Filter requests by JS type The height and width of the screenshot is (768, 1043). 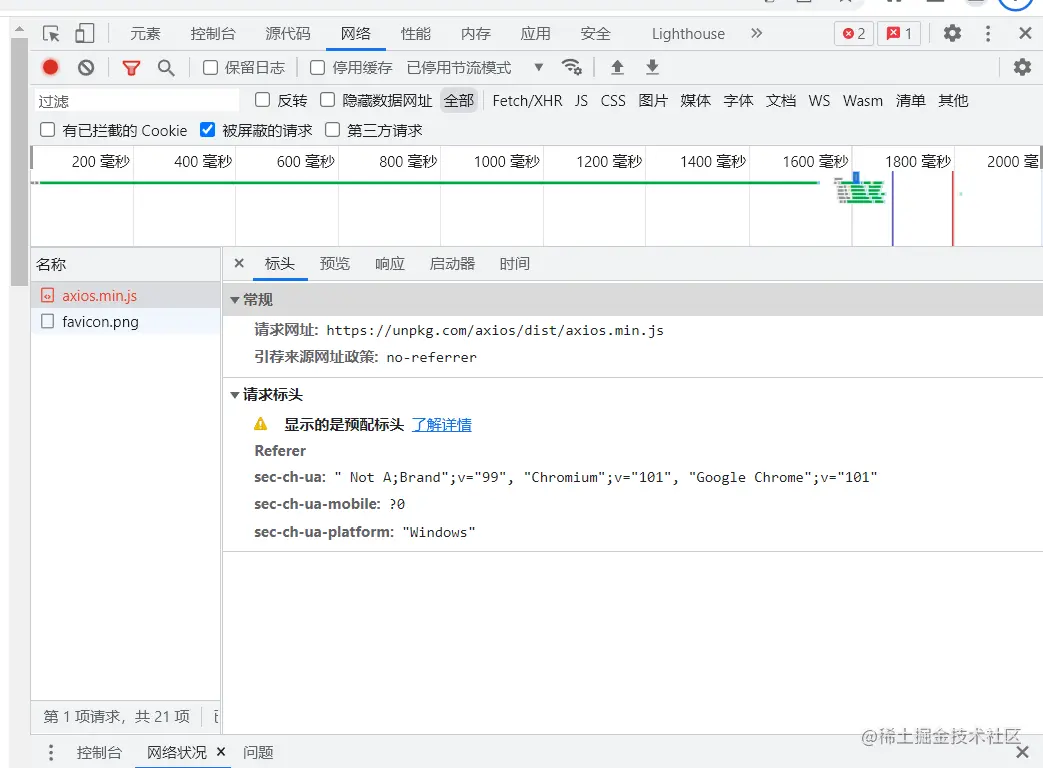[583, 100]
